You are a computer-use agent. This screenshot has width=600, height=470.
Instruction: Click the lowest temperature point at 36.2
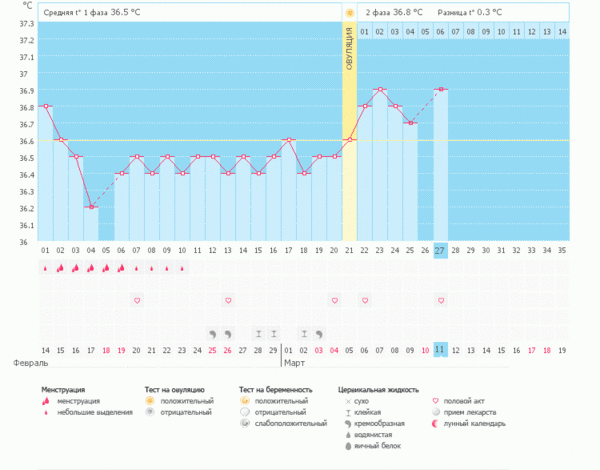pyautogui.click(x=91, y=207)
